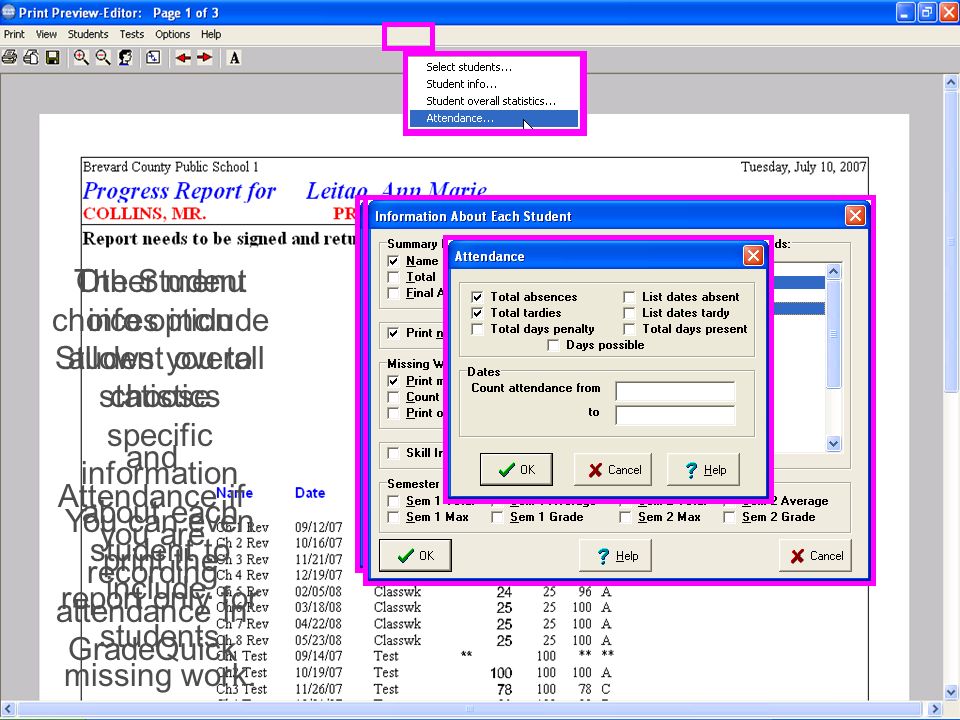Cancel the Attendance dialog

pos(613,470)
